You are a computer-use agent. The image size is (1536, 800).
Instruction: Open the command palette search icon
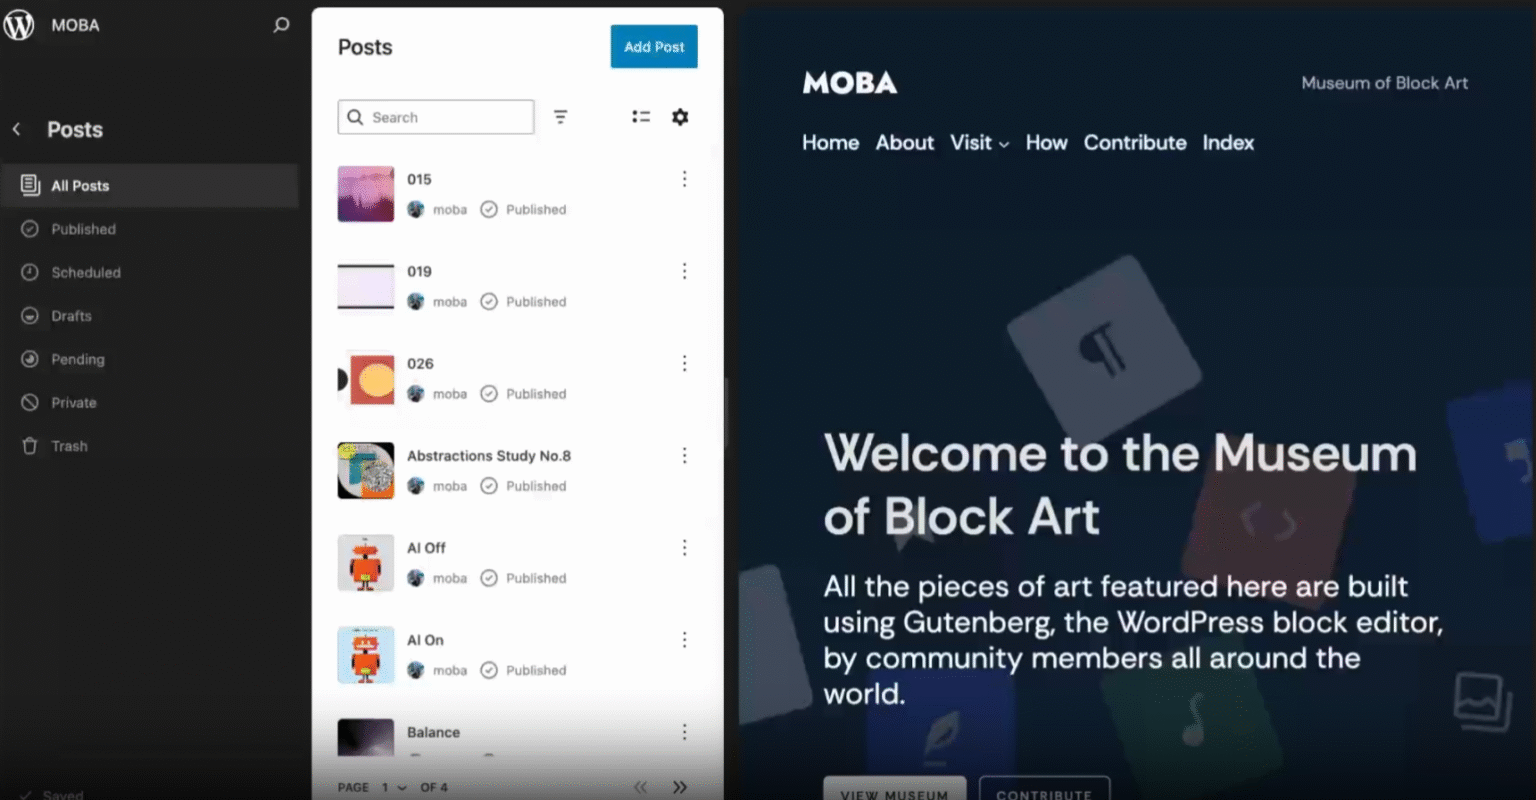281,25
